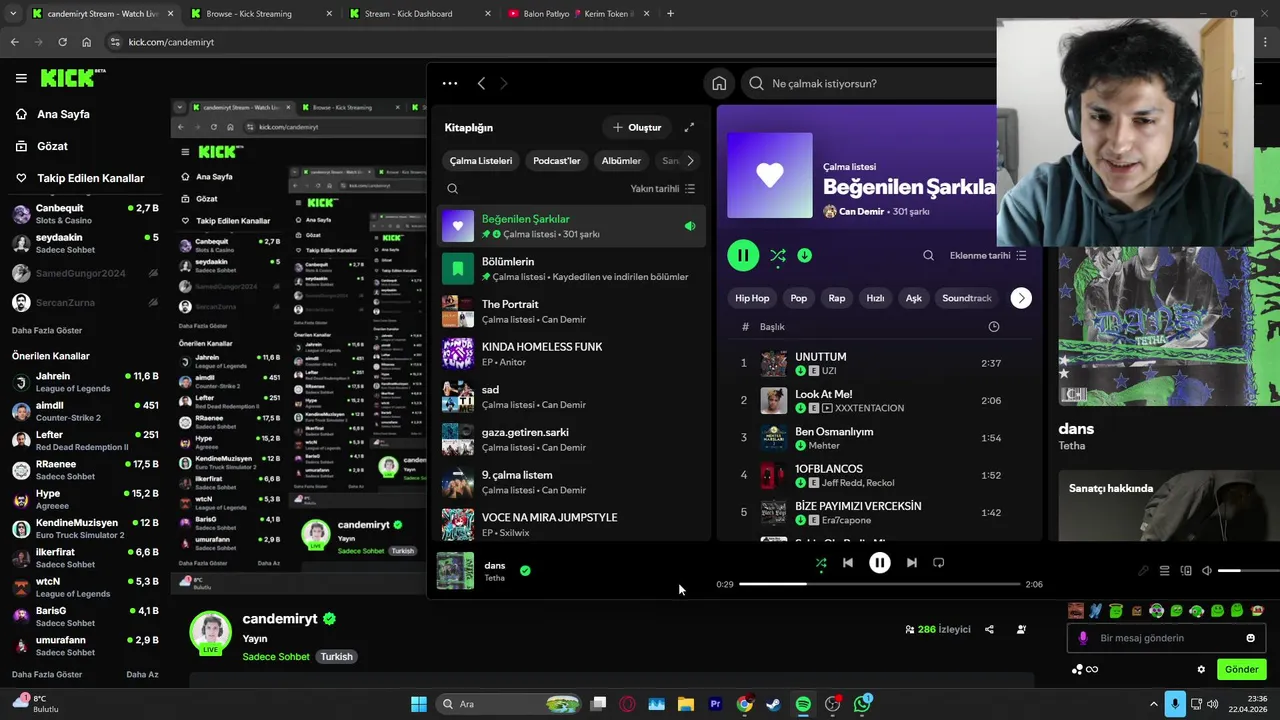Share the candemiryt stream
1280x720 pixels.
(x=989, y=630)
